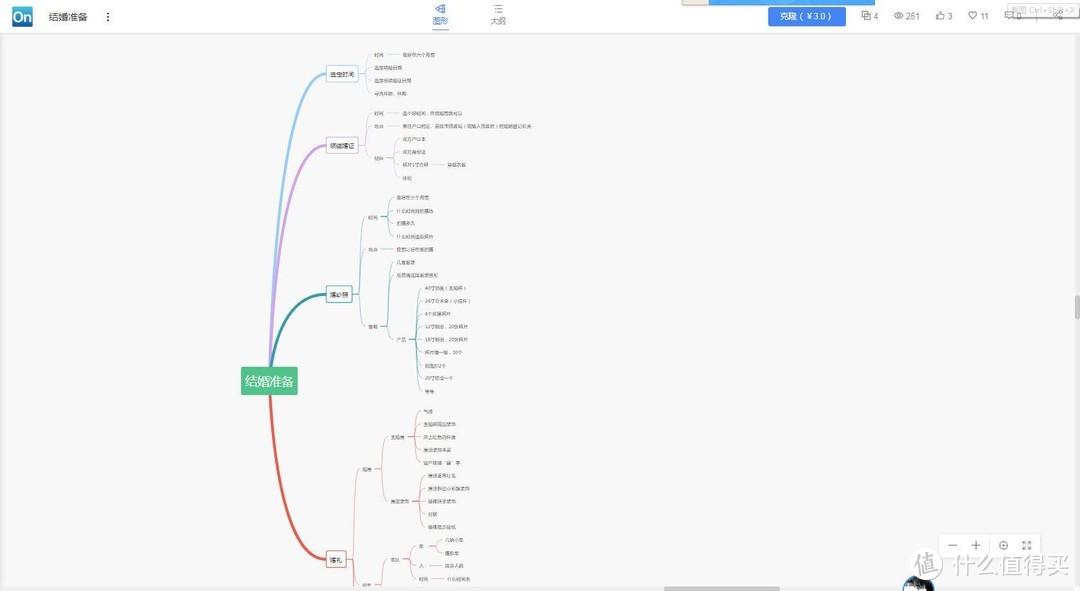Image resolution: width=1080 pixels, height=591 pixels.
Task: Click the 八辆小车 node
Action: pyautogui.click(x=454, y=540)
